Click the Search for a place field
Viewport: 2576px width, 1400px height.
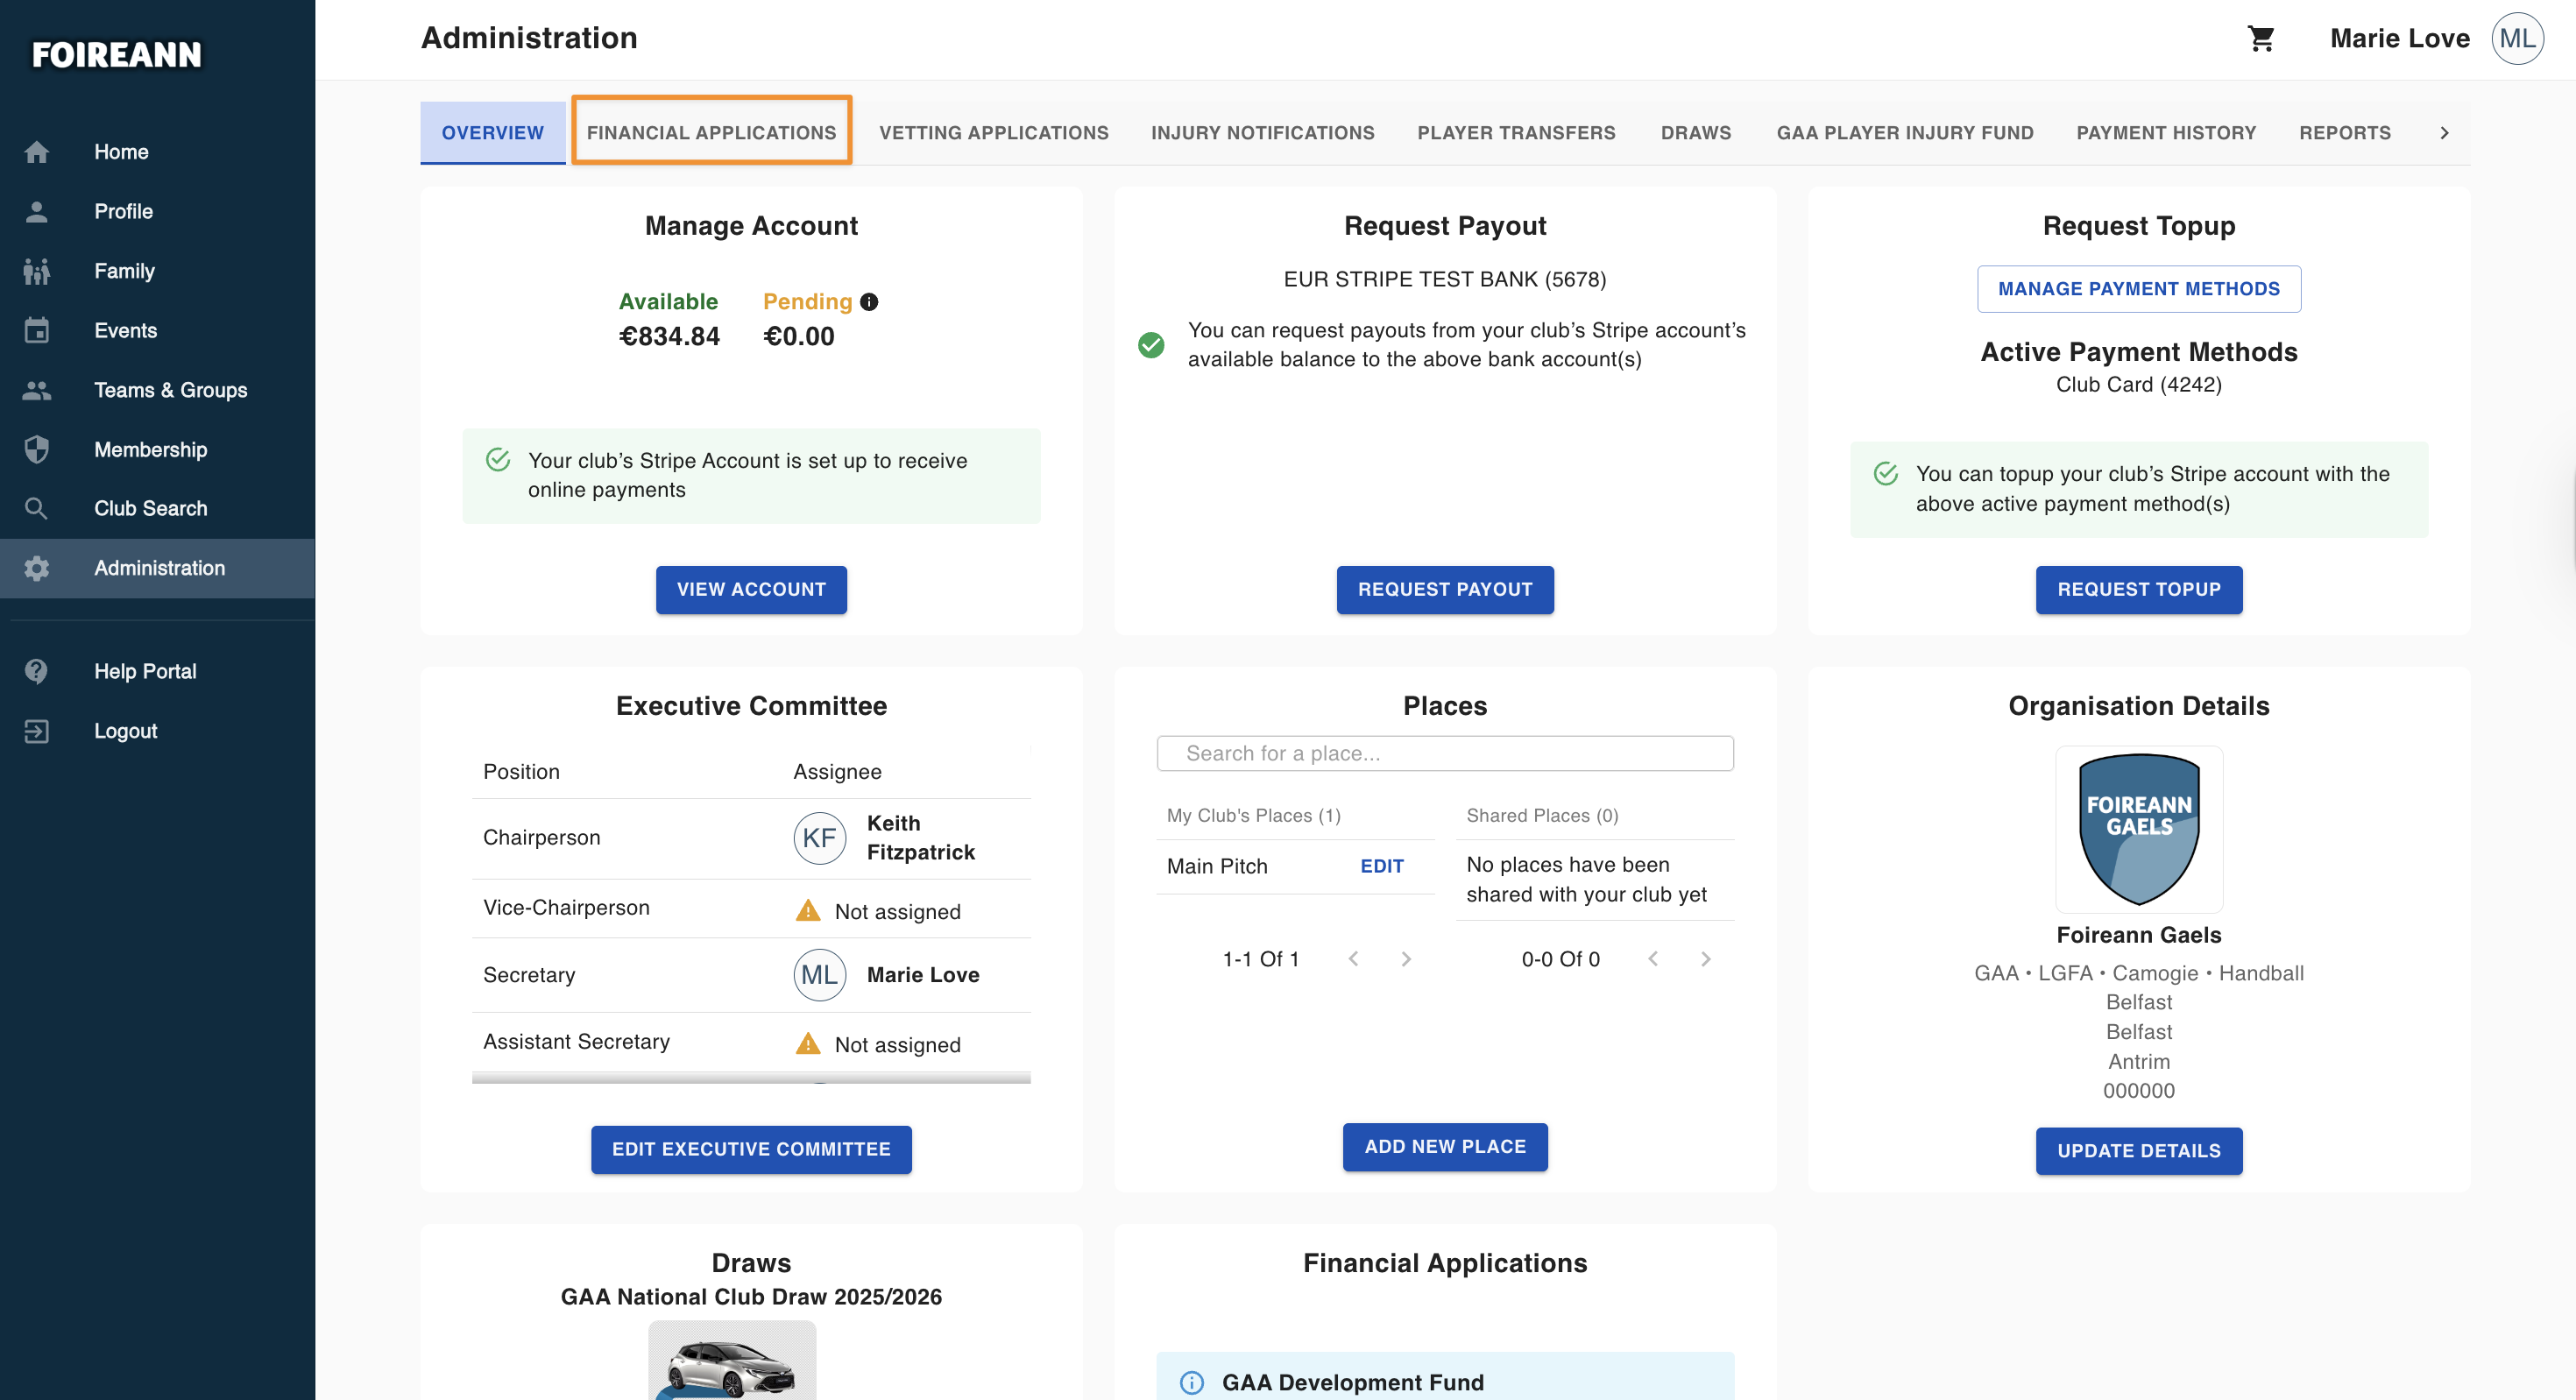[1444, 753]
